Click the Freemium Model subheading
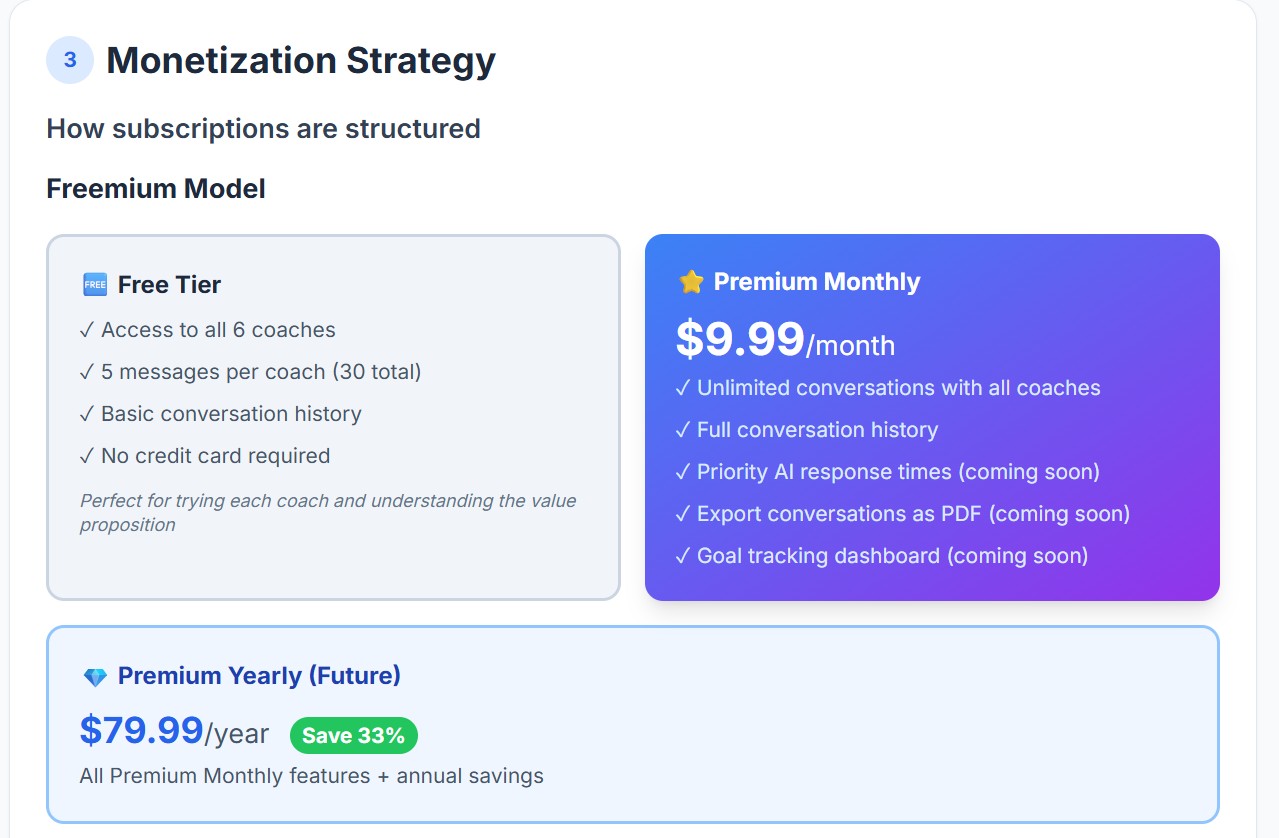 [156, 188]
